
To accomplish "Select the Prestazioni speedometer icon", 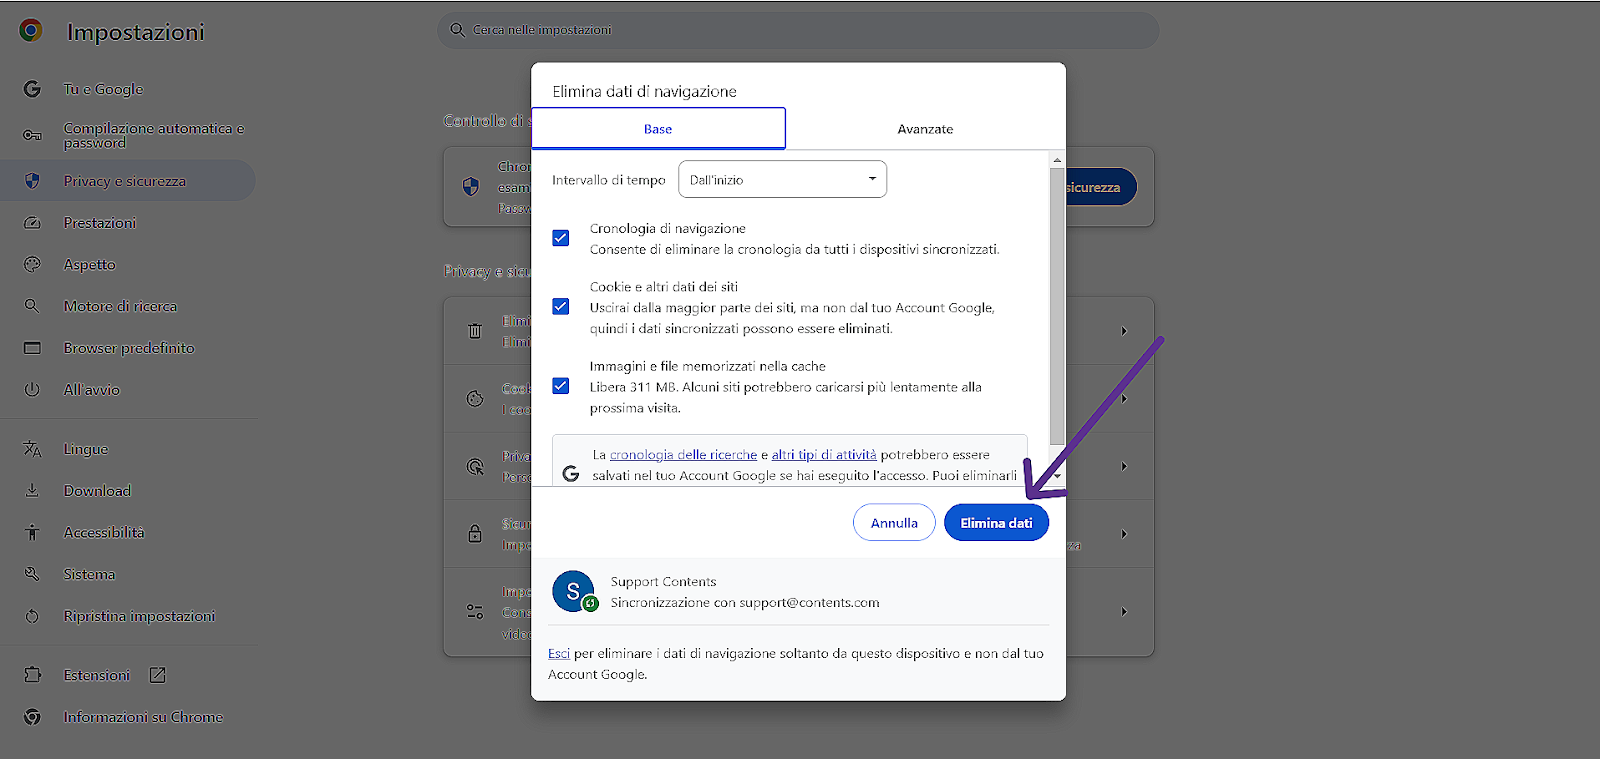I will 32,223.
